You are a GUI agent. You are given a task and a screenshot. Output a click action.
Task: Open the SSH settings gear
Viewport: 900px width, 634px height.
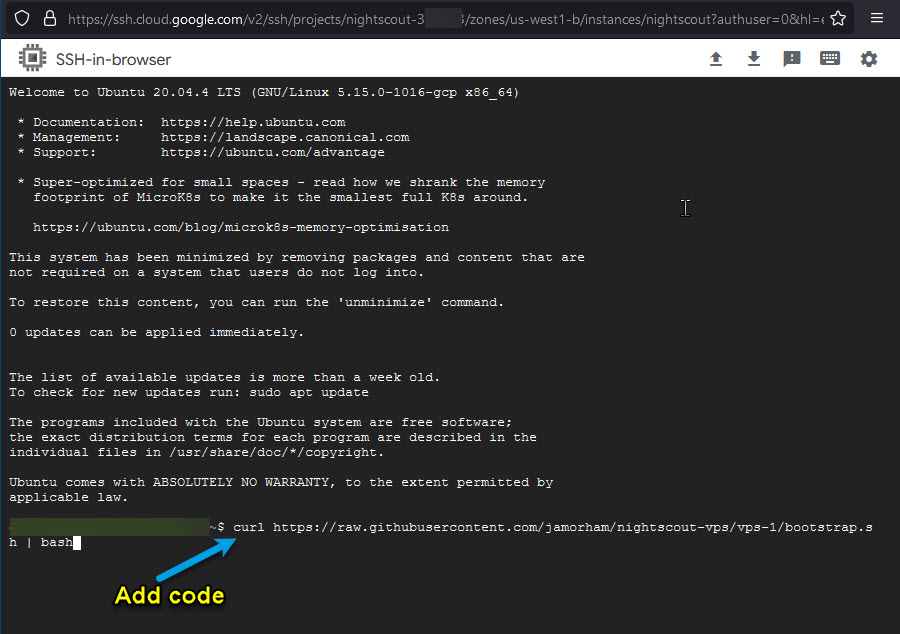869,59
